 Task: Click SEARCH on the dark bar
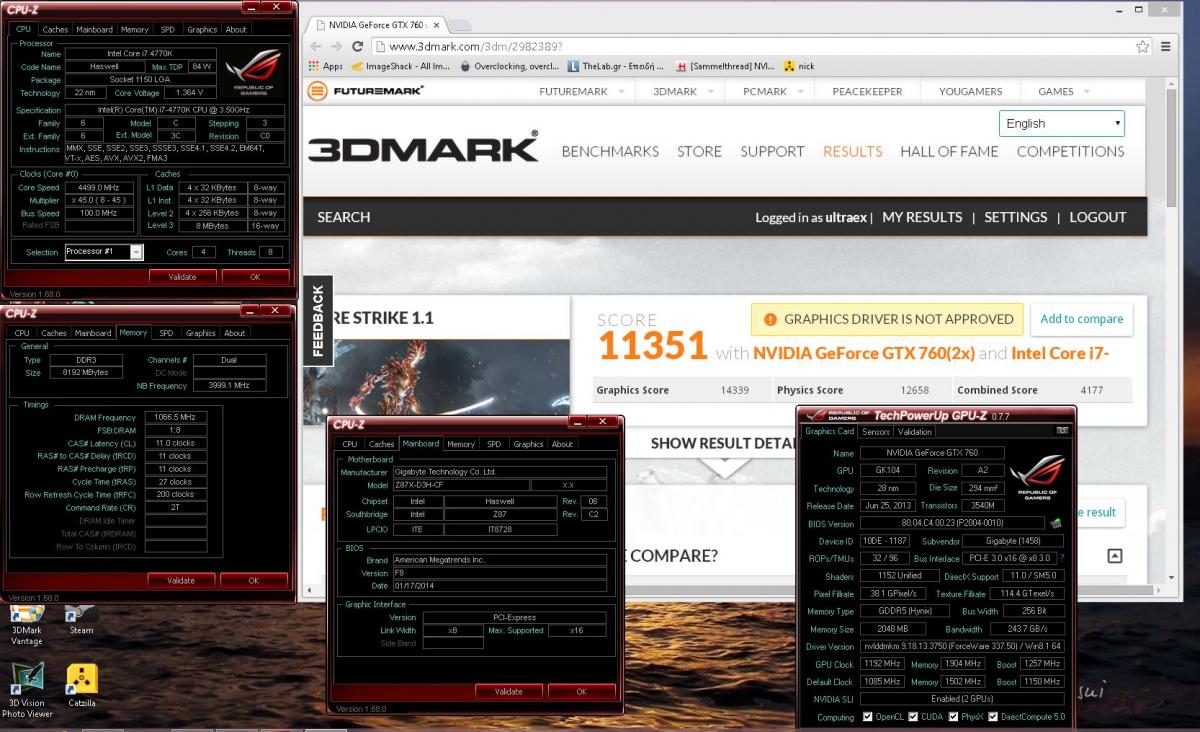point(343,217)
